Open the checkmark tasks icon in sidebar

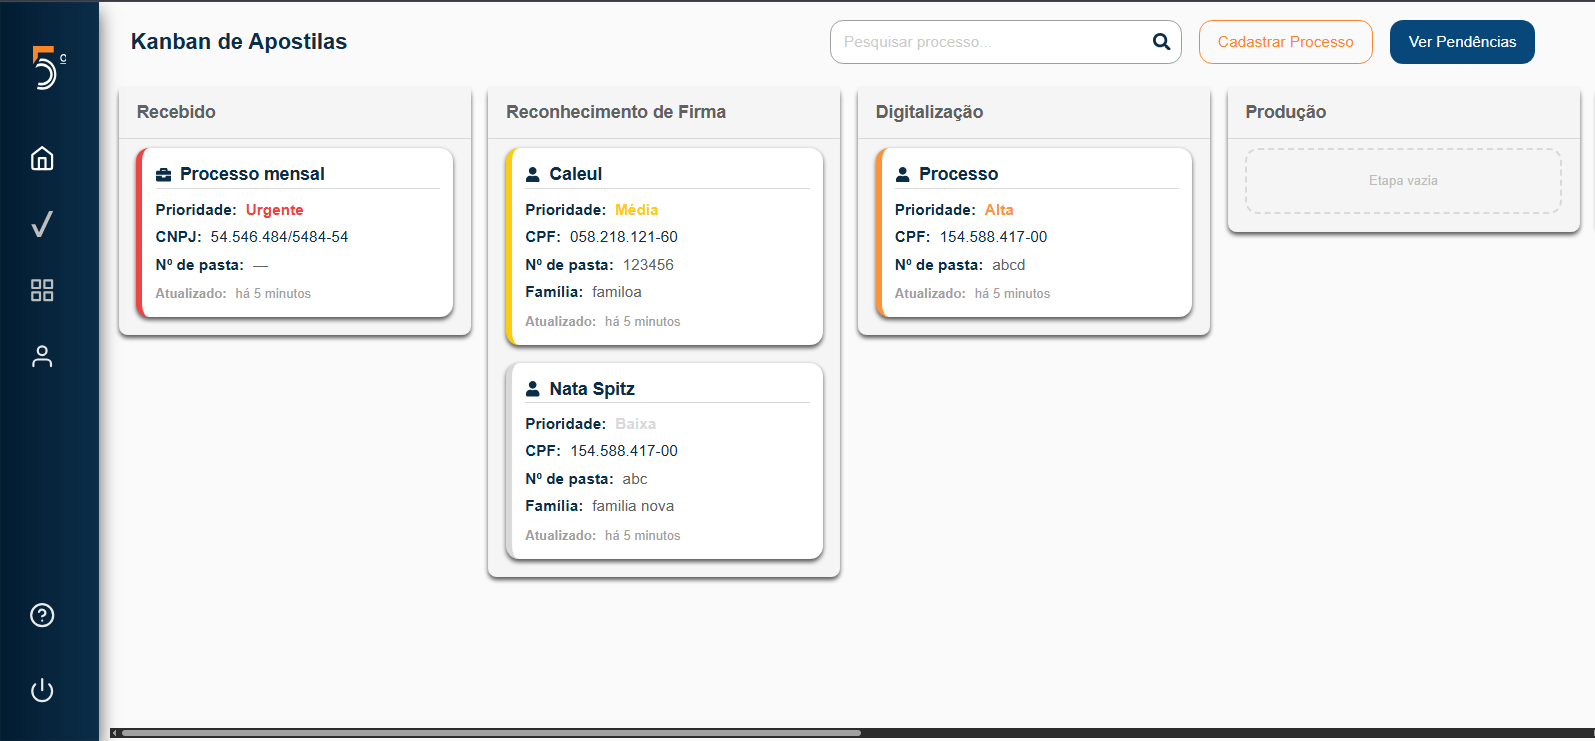[x=42, y=224]
